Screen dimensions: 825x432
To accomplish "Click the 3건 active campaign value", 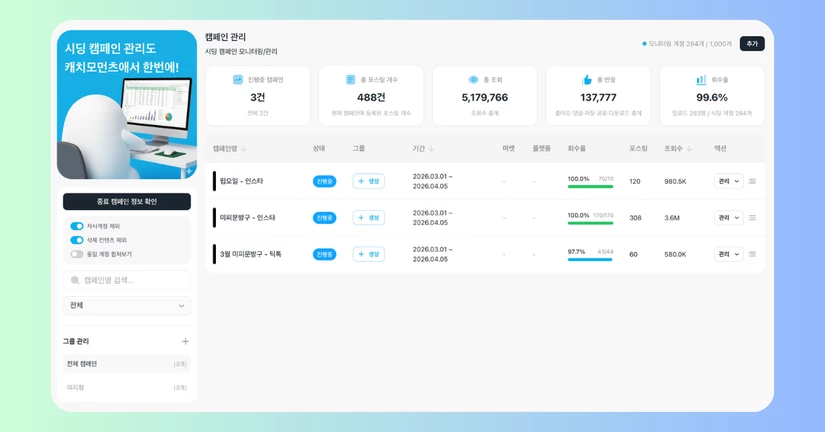I will [257, 97].
